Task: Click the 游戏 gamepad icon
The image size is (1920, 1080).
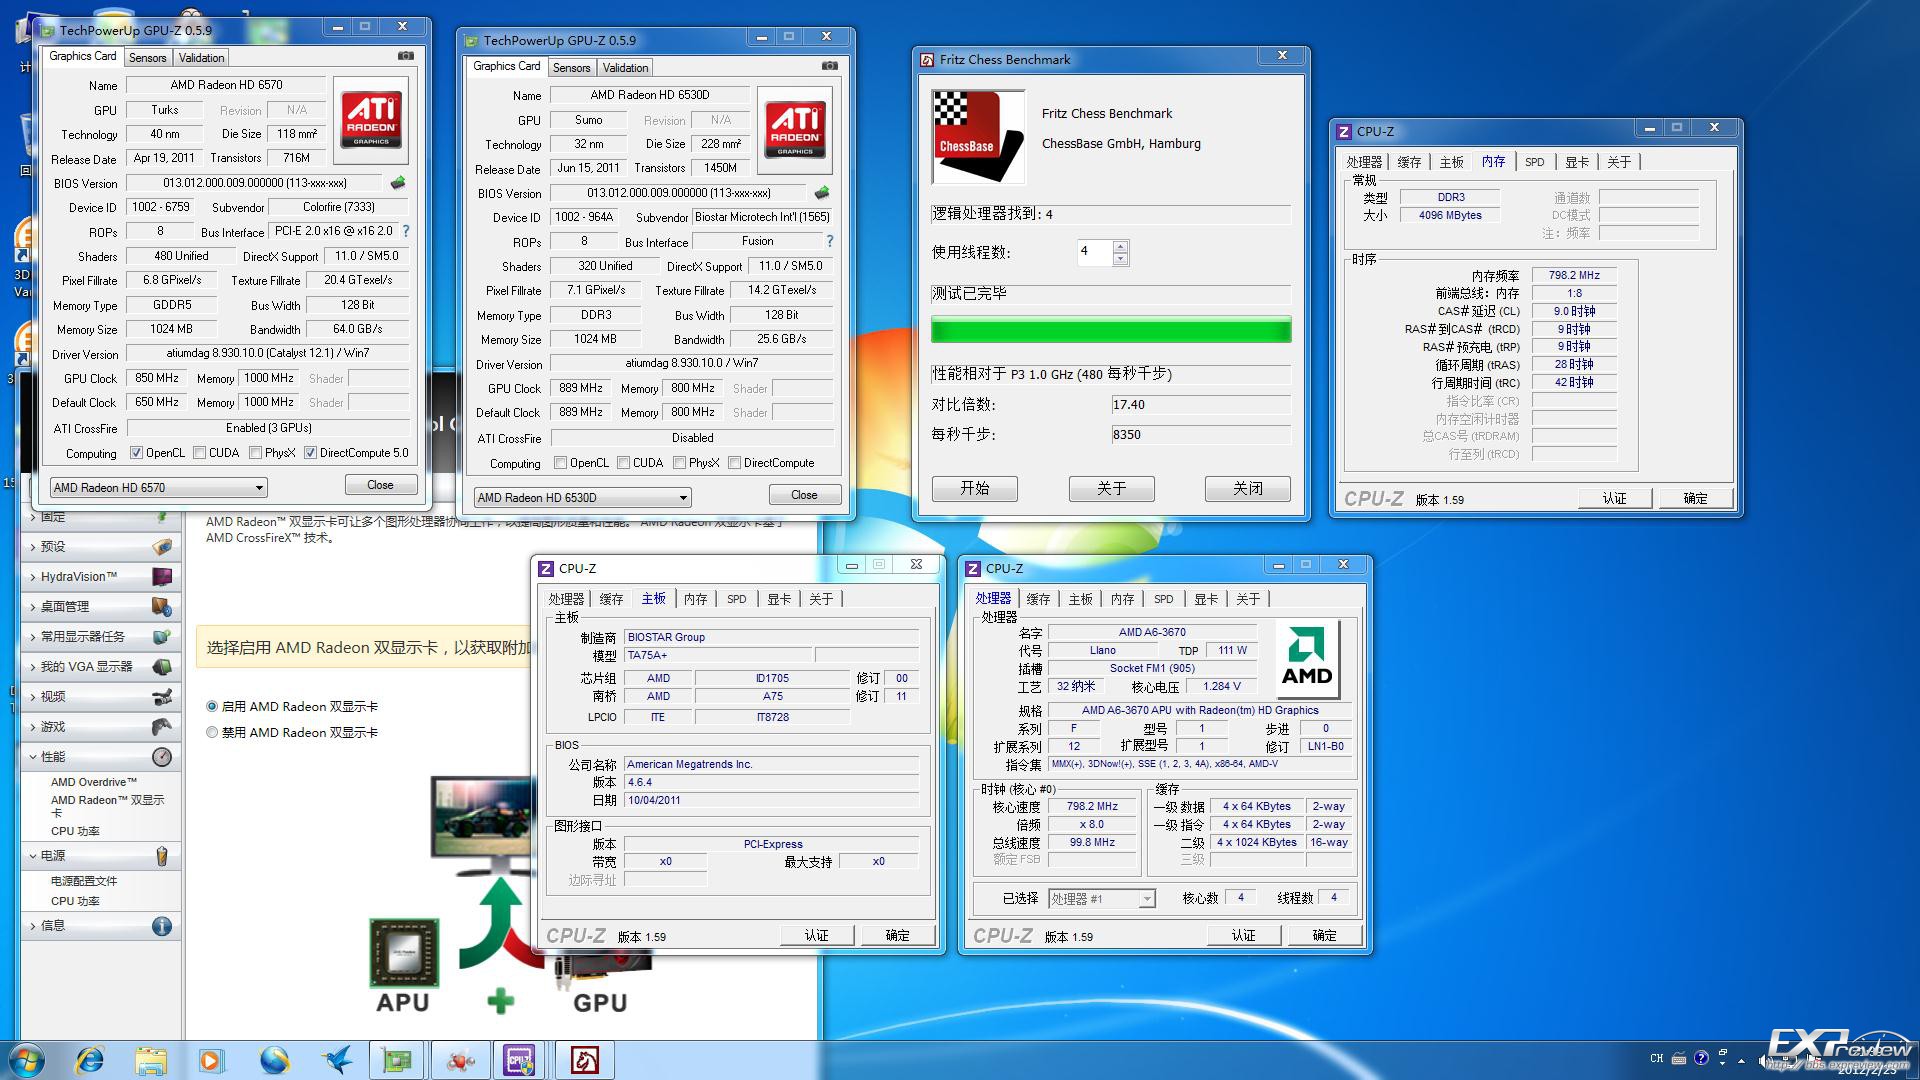Action: click(x=162, y=726)
